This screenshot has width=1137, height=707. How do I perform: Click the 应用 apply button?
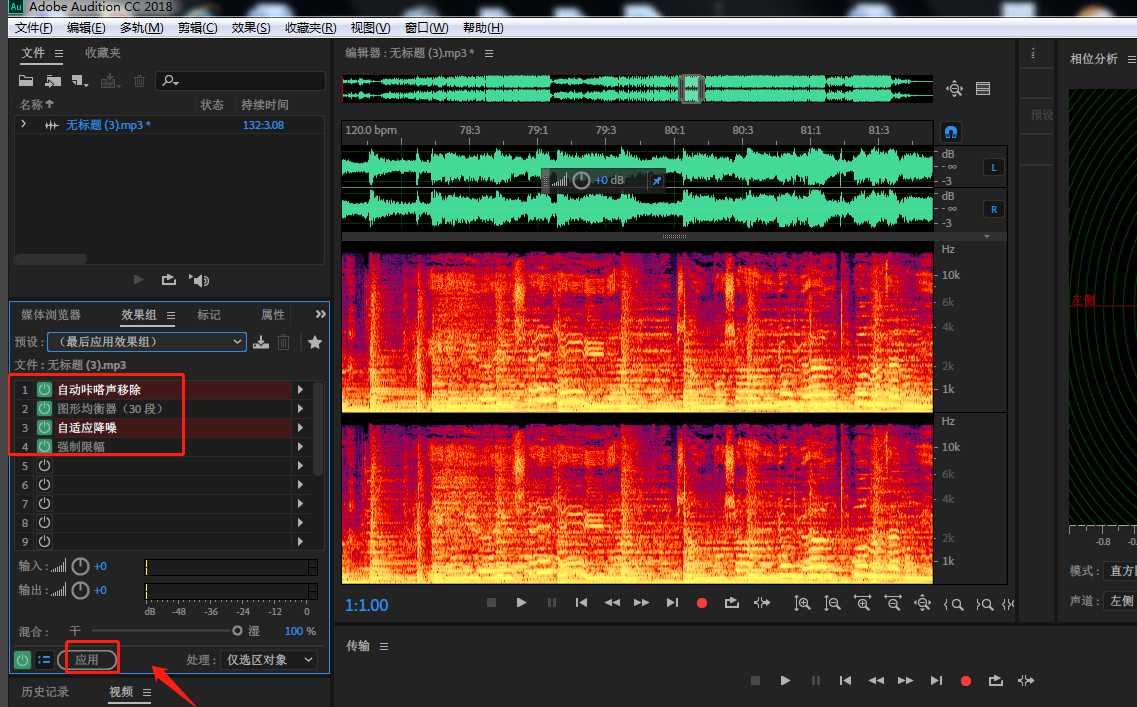[x=88, y=660]
